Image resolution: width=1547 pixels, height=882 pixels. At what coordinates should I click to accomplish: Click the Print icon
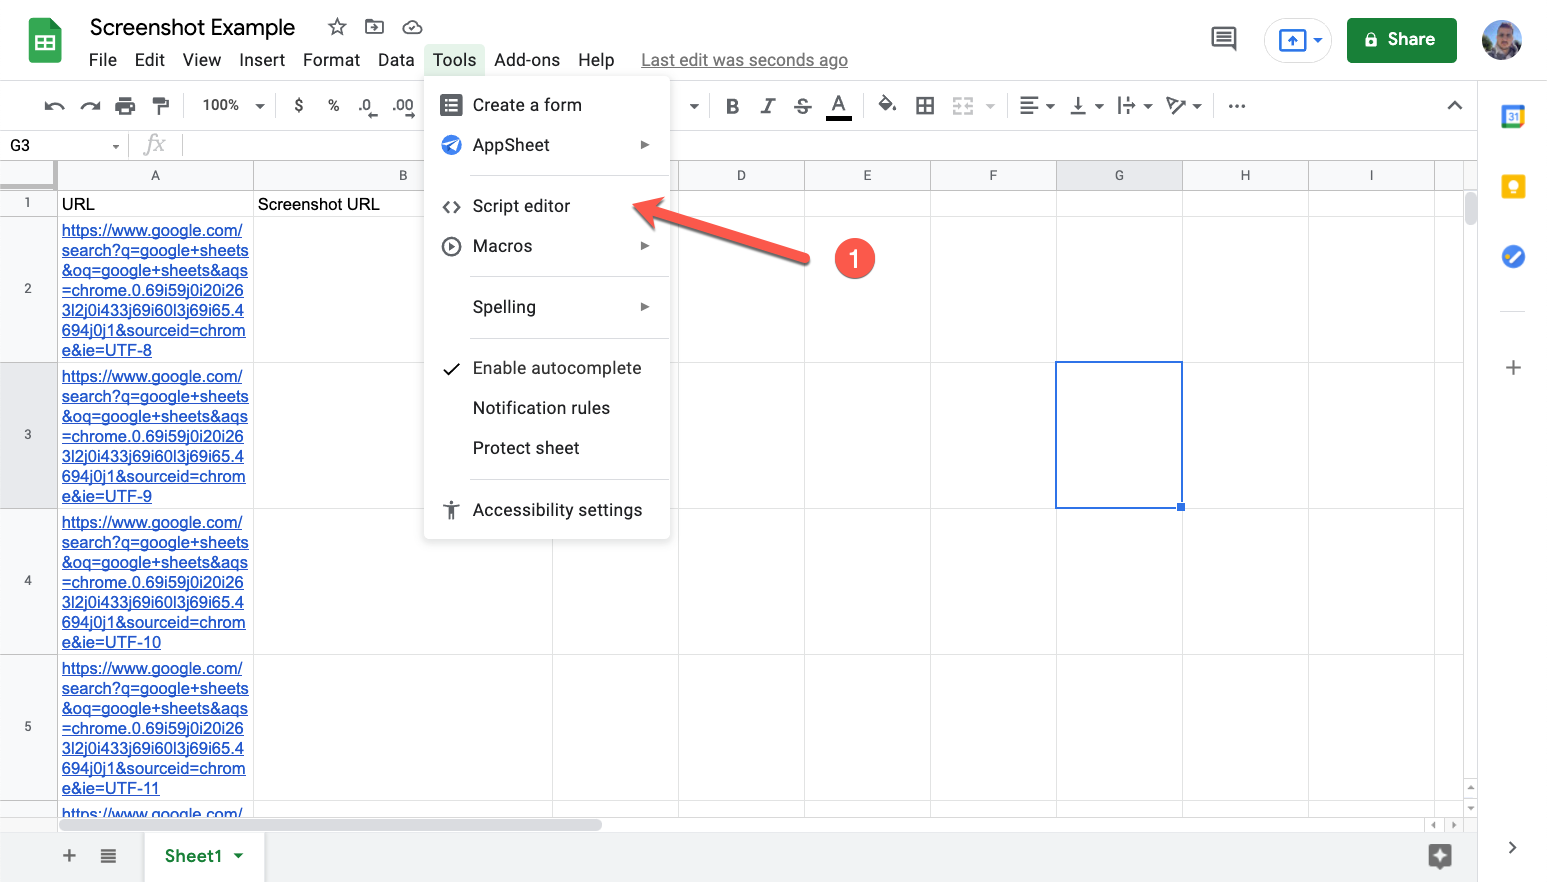tap(125, 106)
